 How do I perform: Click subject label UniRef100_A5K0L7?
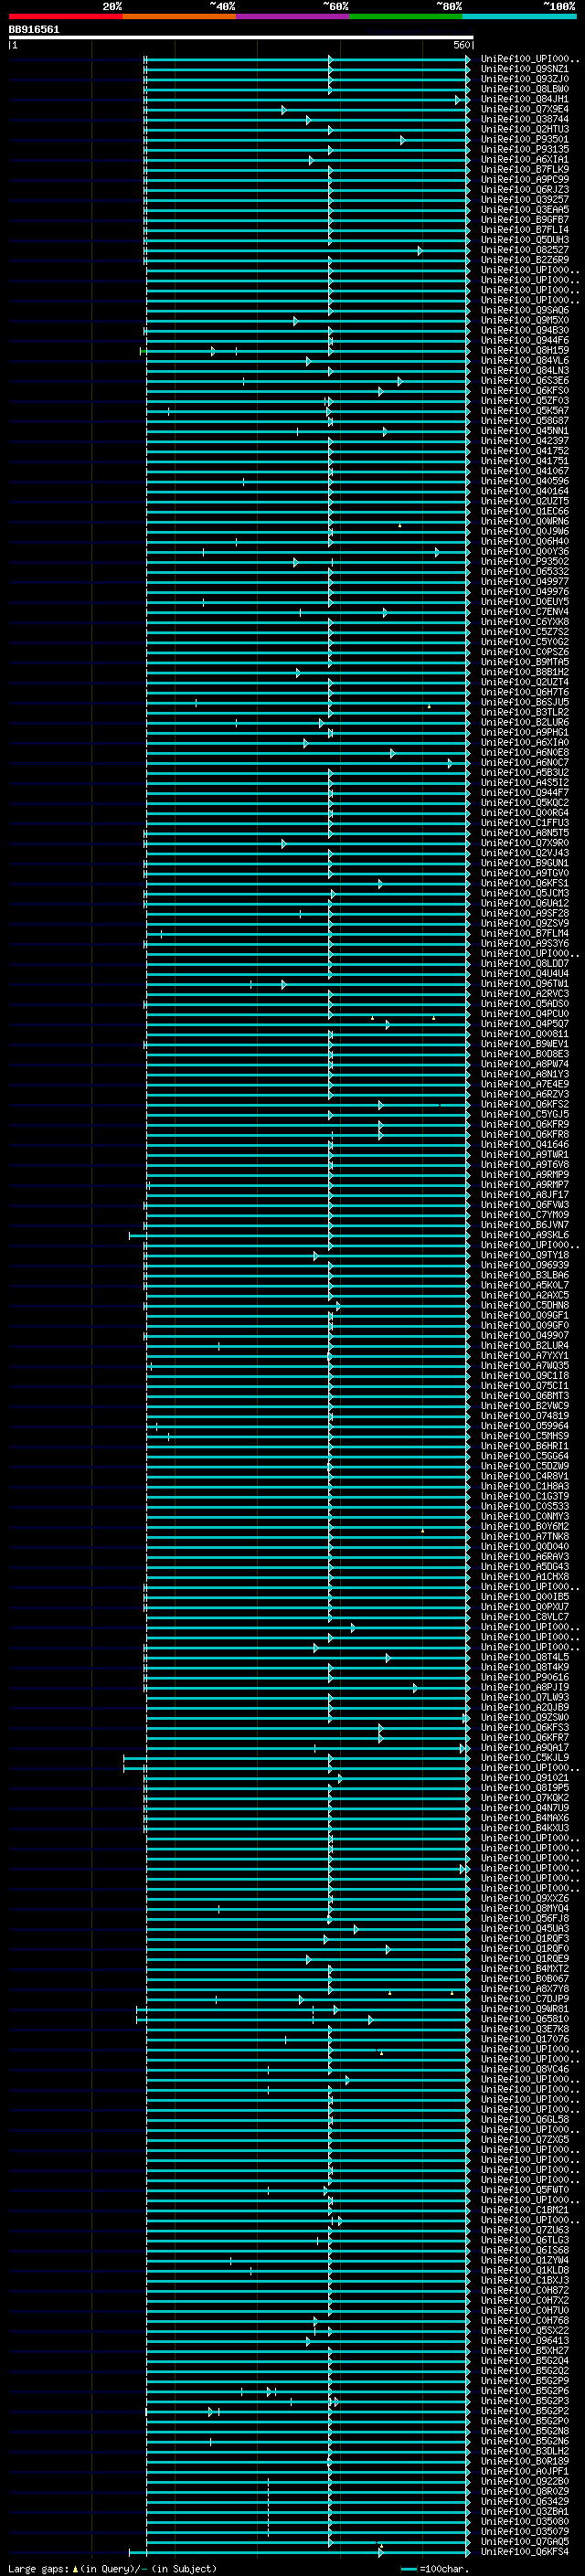coord(524,1284)
